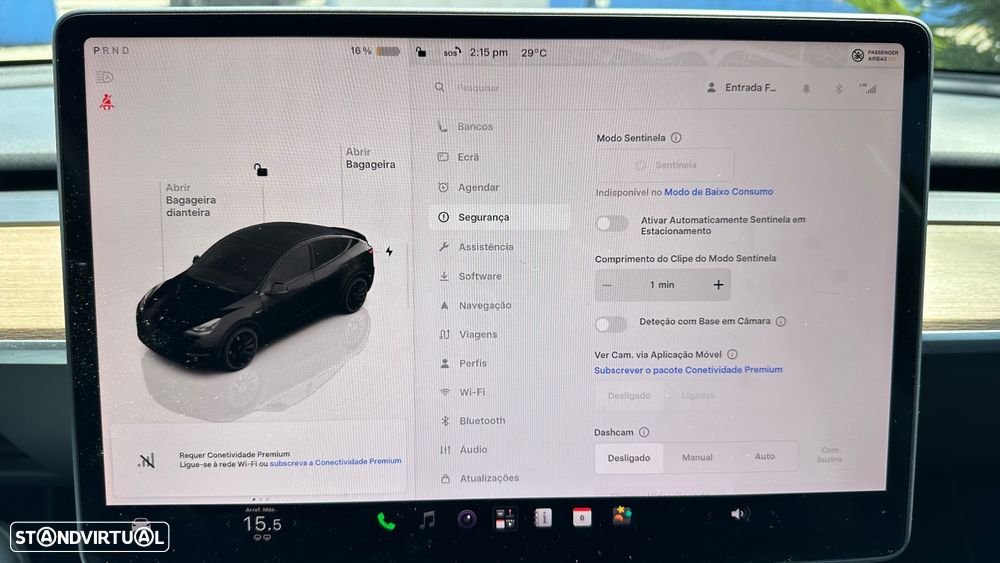Image resolution: width=1000 pixels, height=563 pixels.
Task: Tap the 15.5 temperature setting
Action: pos(262,525)
